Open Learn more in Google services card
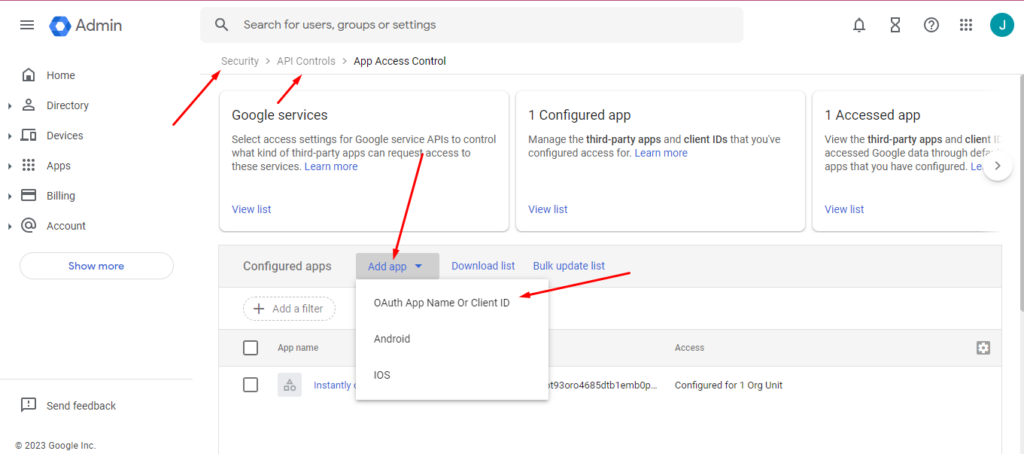This screenshot has width=1024, height=454. (331, 167)
